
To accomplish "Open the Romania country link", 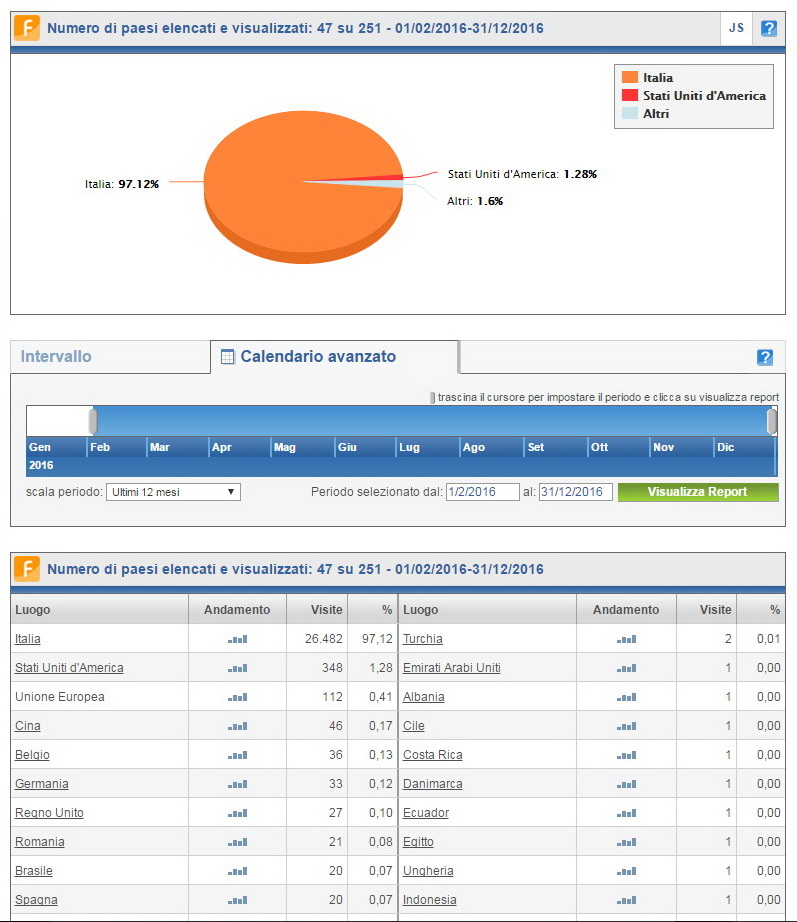I will 39,842.
